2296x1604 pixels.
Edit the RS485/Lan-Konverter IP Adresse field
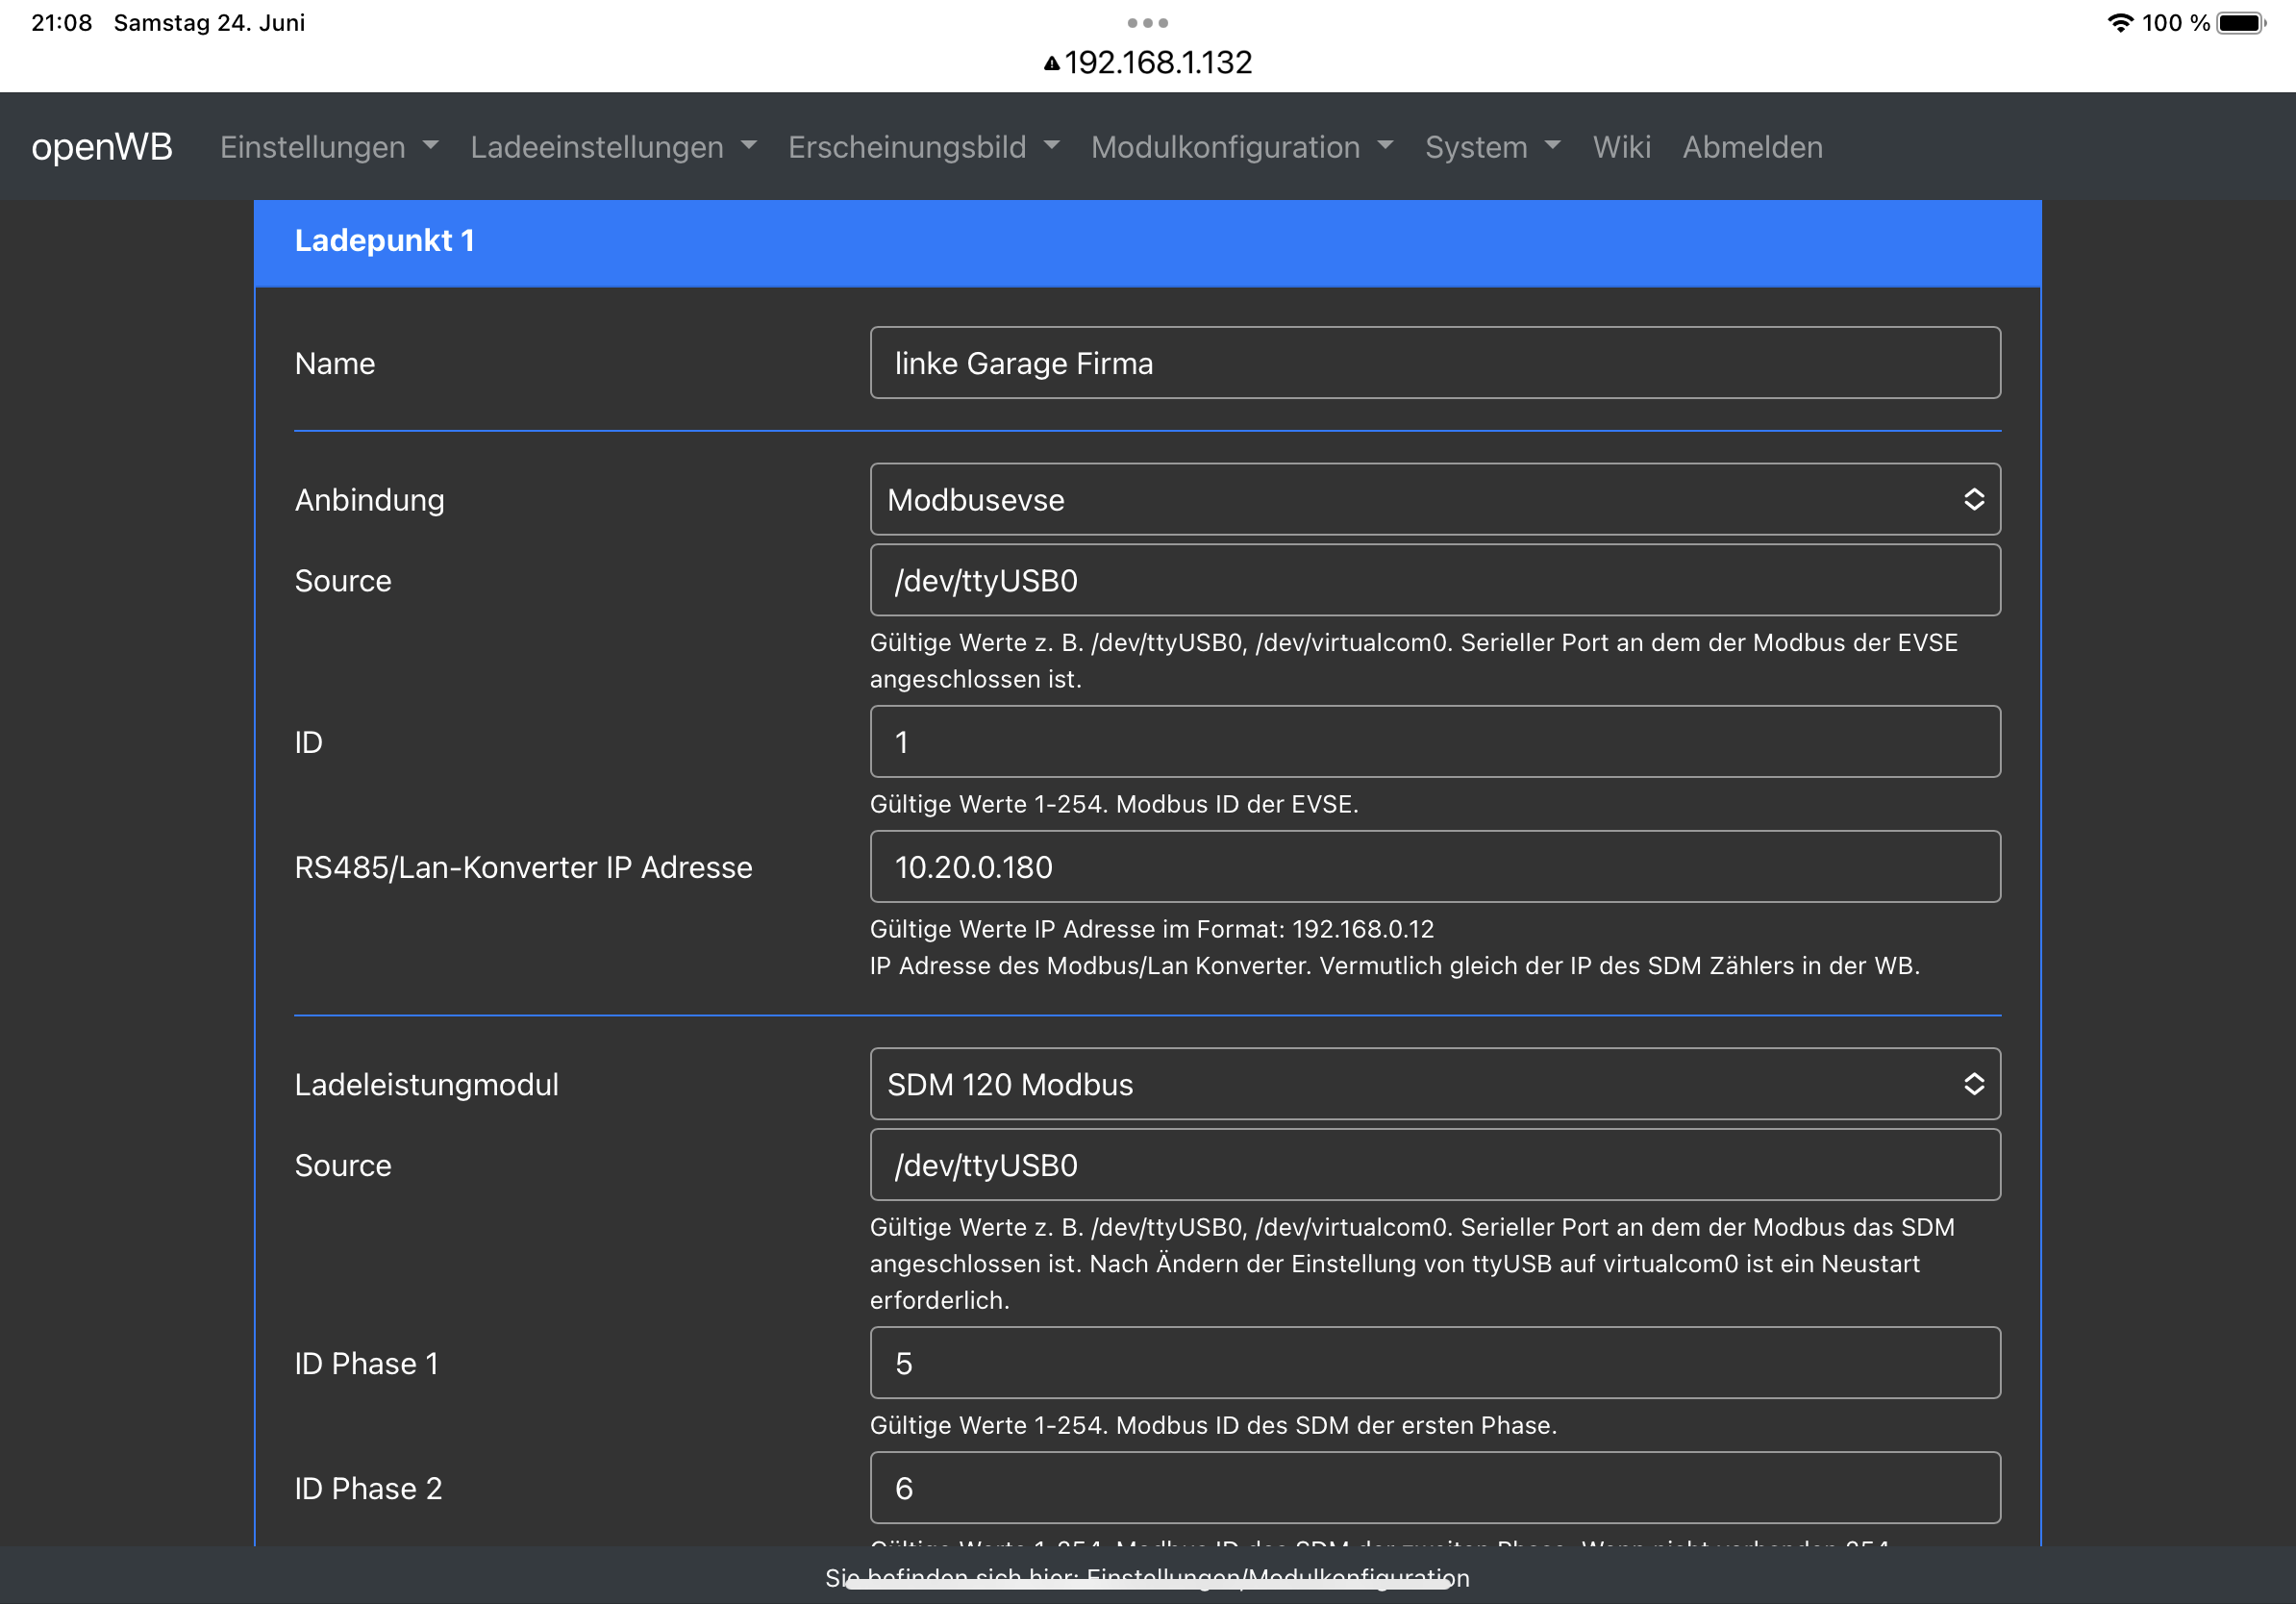click(x=1434, y=867)
